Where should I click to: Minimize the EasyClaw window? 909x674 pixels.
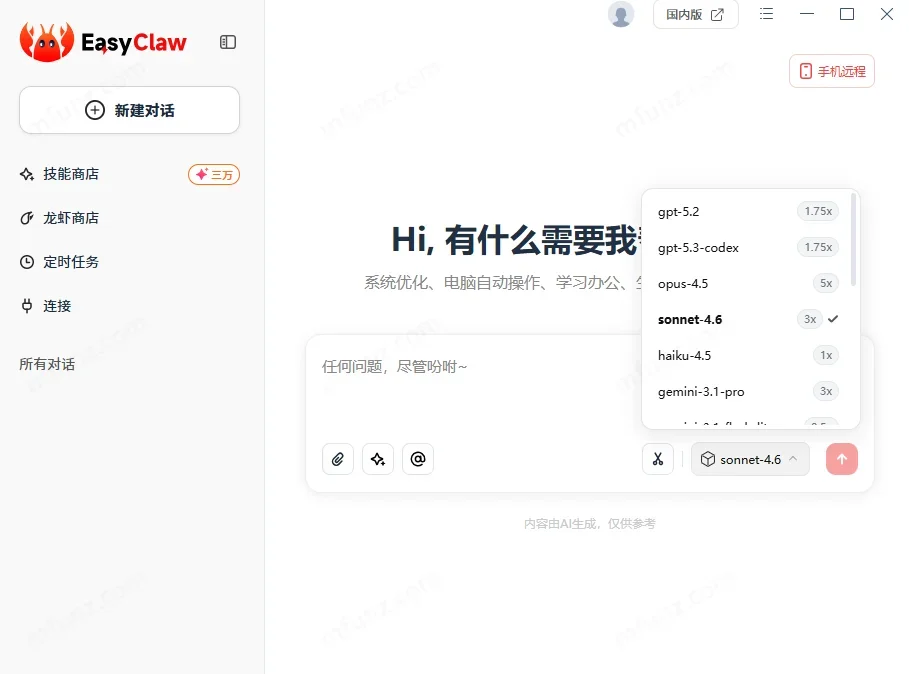tap(807, 14)
